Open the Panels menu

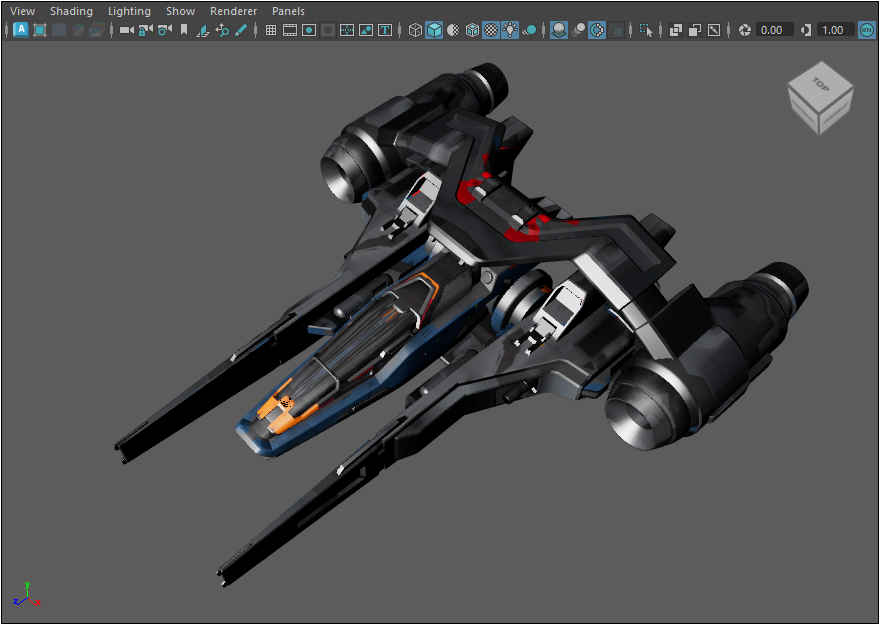[x=288, y=11]
